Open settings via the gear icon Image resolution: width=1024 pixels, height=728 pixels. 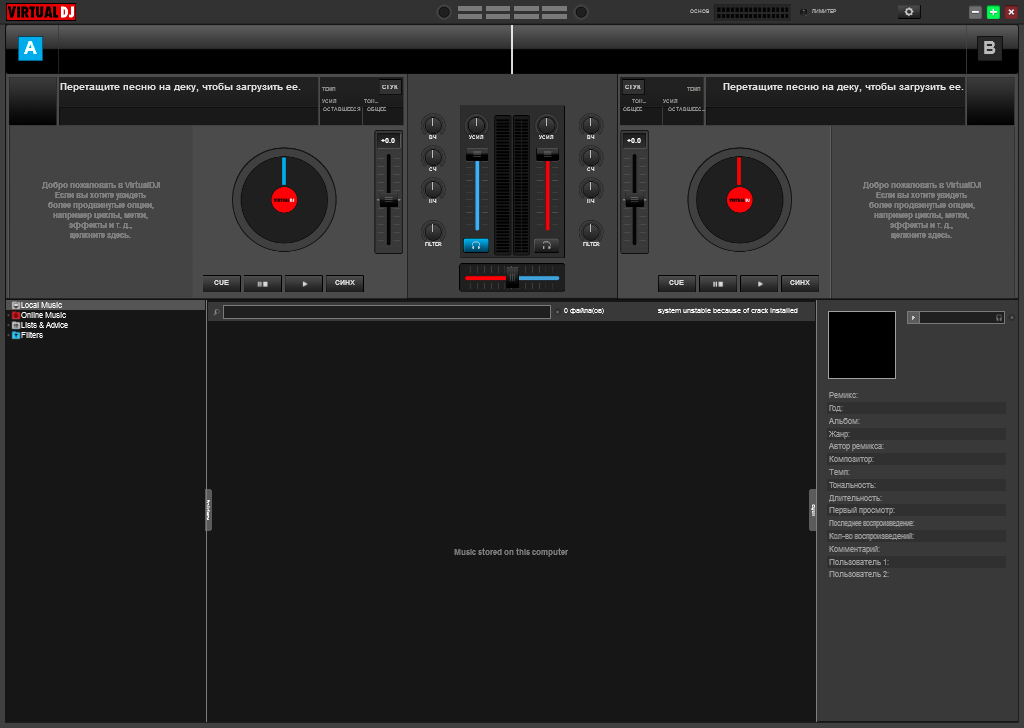coord(908,10)
